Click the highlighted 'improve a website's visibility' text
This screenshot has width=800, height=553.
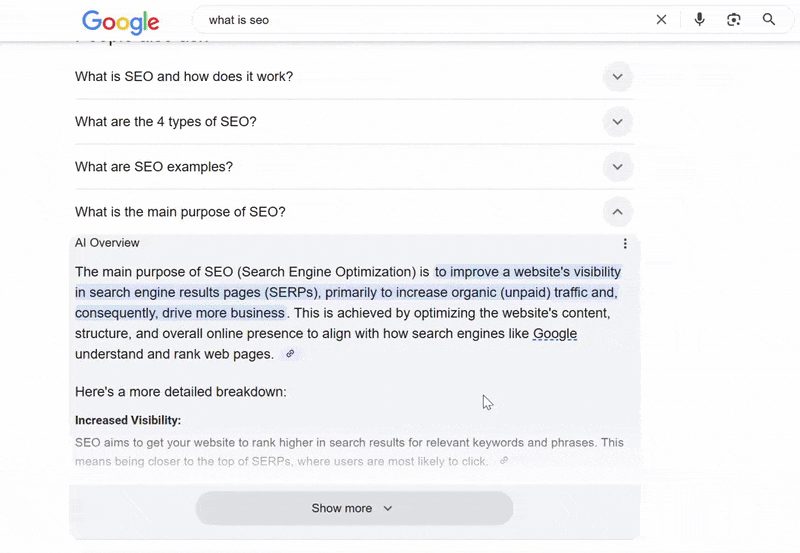528,272
